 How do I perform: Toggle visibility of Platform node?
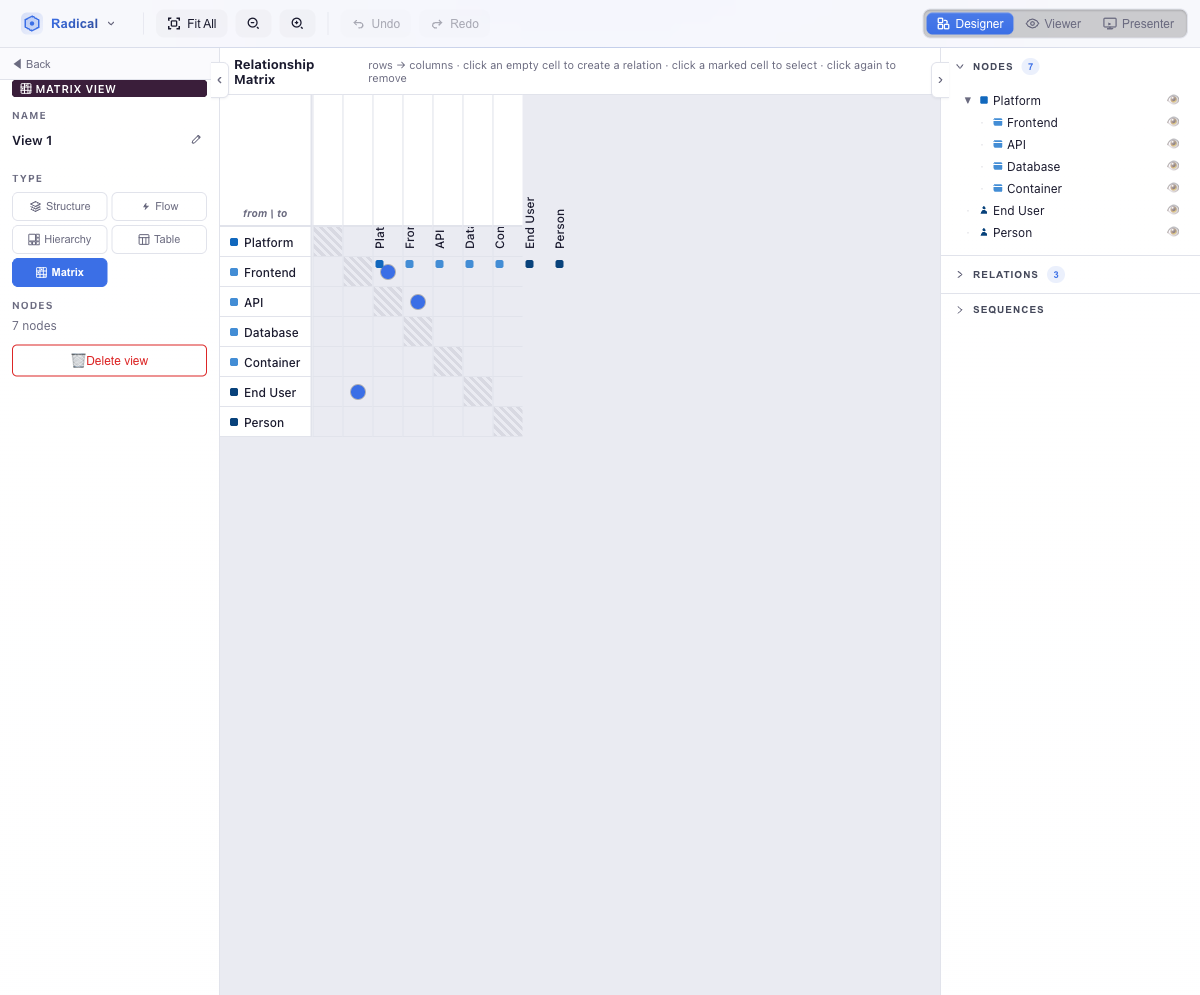(x=1173, y=99)
